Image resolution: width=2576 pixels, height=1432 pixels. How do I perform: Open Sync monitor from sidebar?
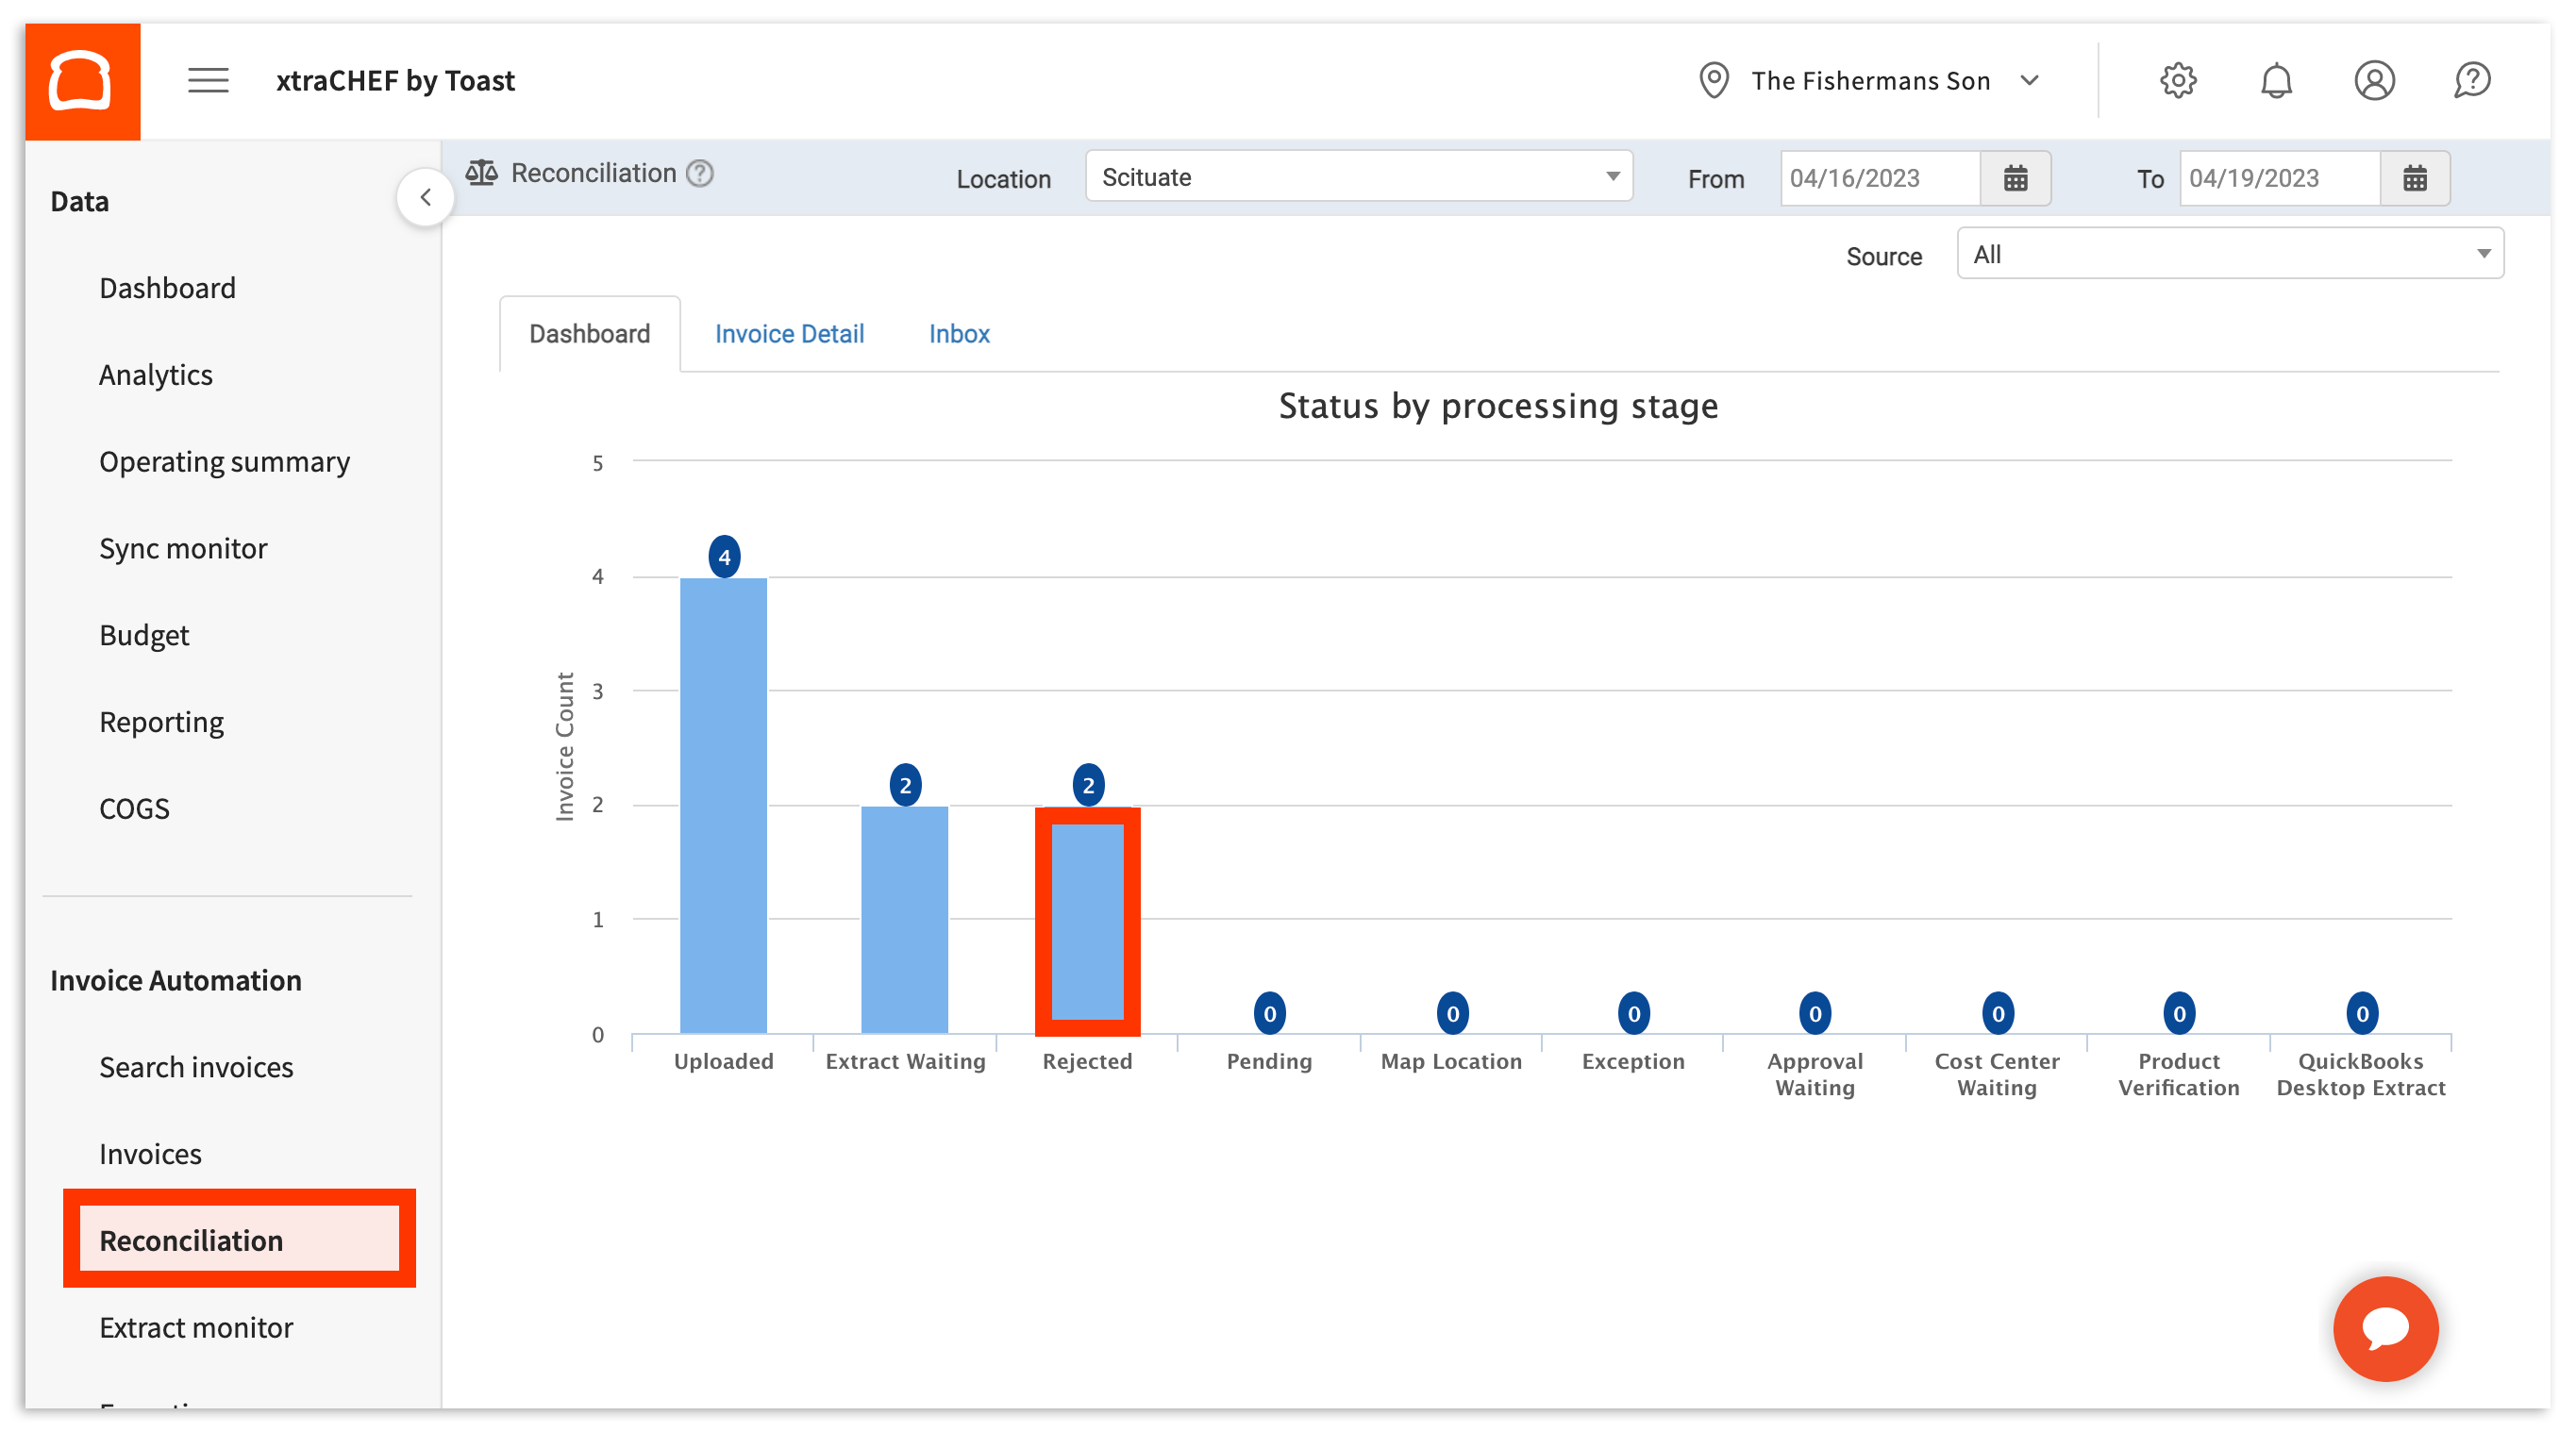coord(183,548)
